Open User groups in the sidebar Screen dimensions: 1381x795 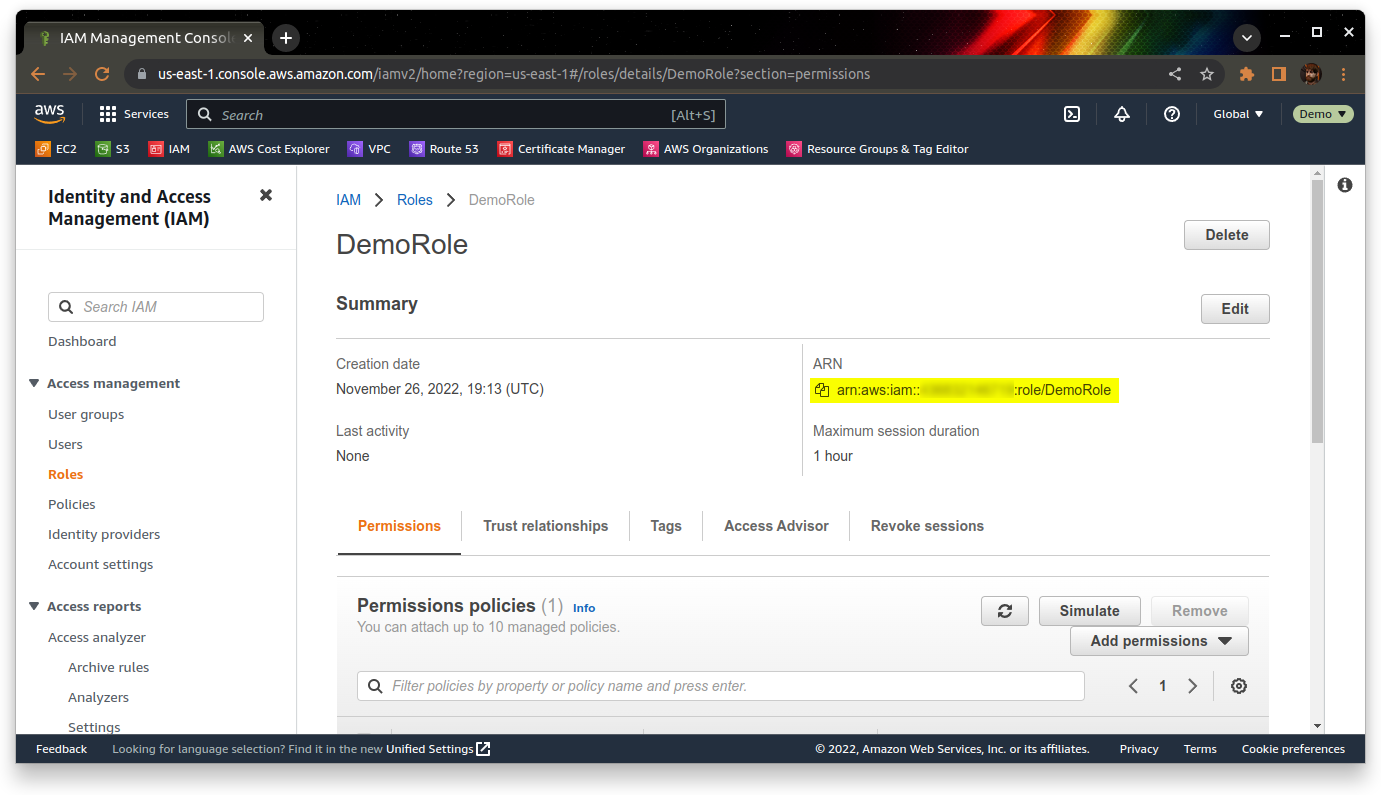pyautogui.click(x=86, y=414)
